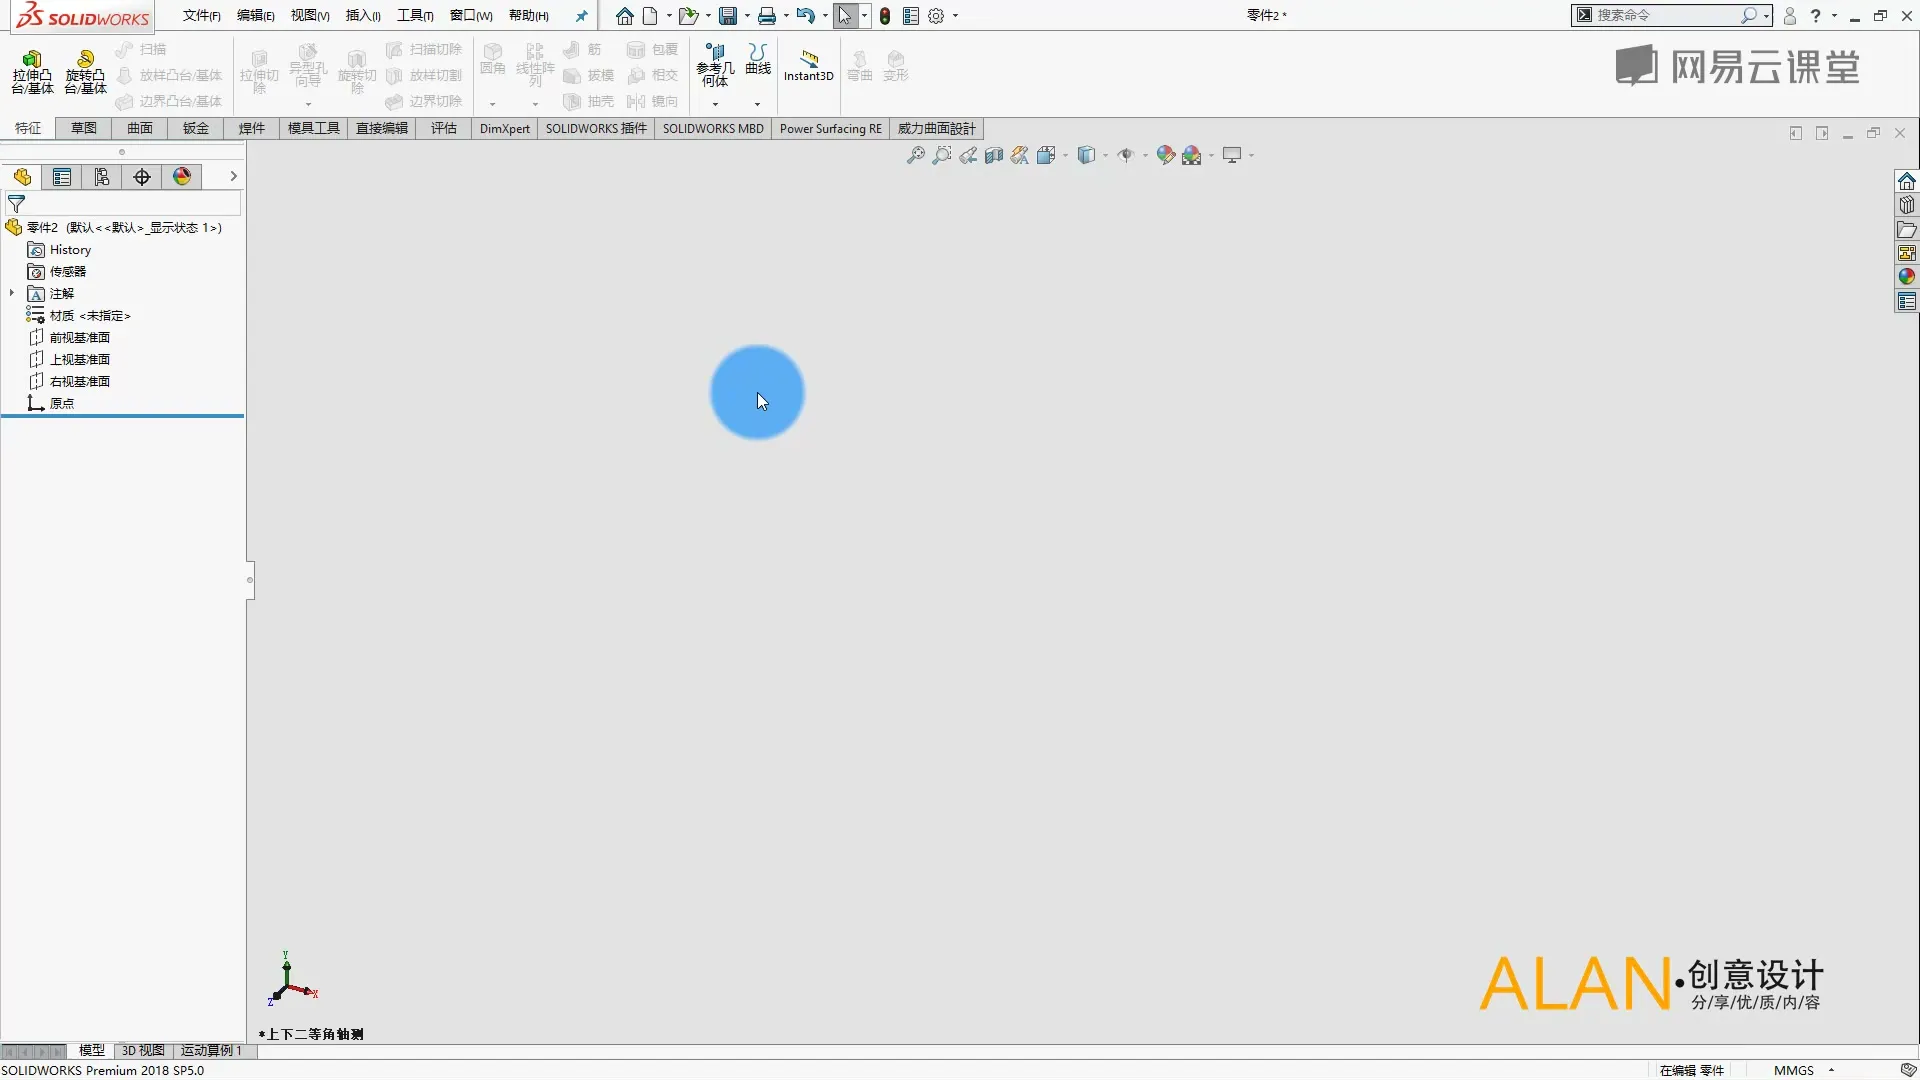Open the Reference Geometry (参考几何体) dropdown arrow
Image resolution: width=1920 pixels, height=1080 pixels.
pyautogui.click(x=715, y=104)
